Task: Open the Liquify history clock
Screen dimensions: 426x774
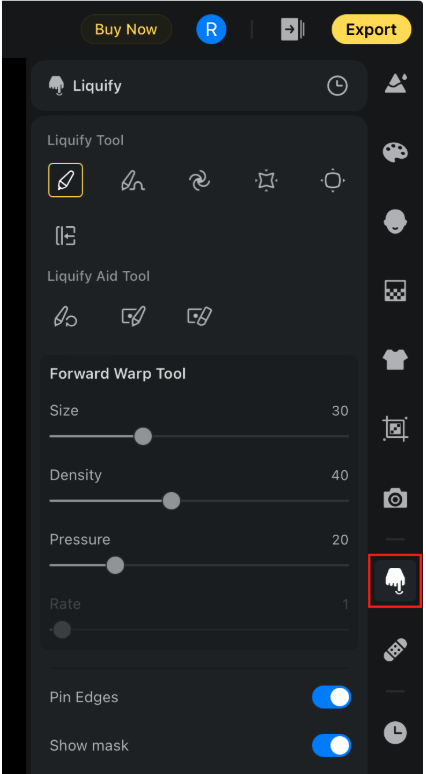Action: click(x=337, y=86)
